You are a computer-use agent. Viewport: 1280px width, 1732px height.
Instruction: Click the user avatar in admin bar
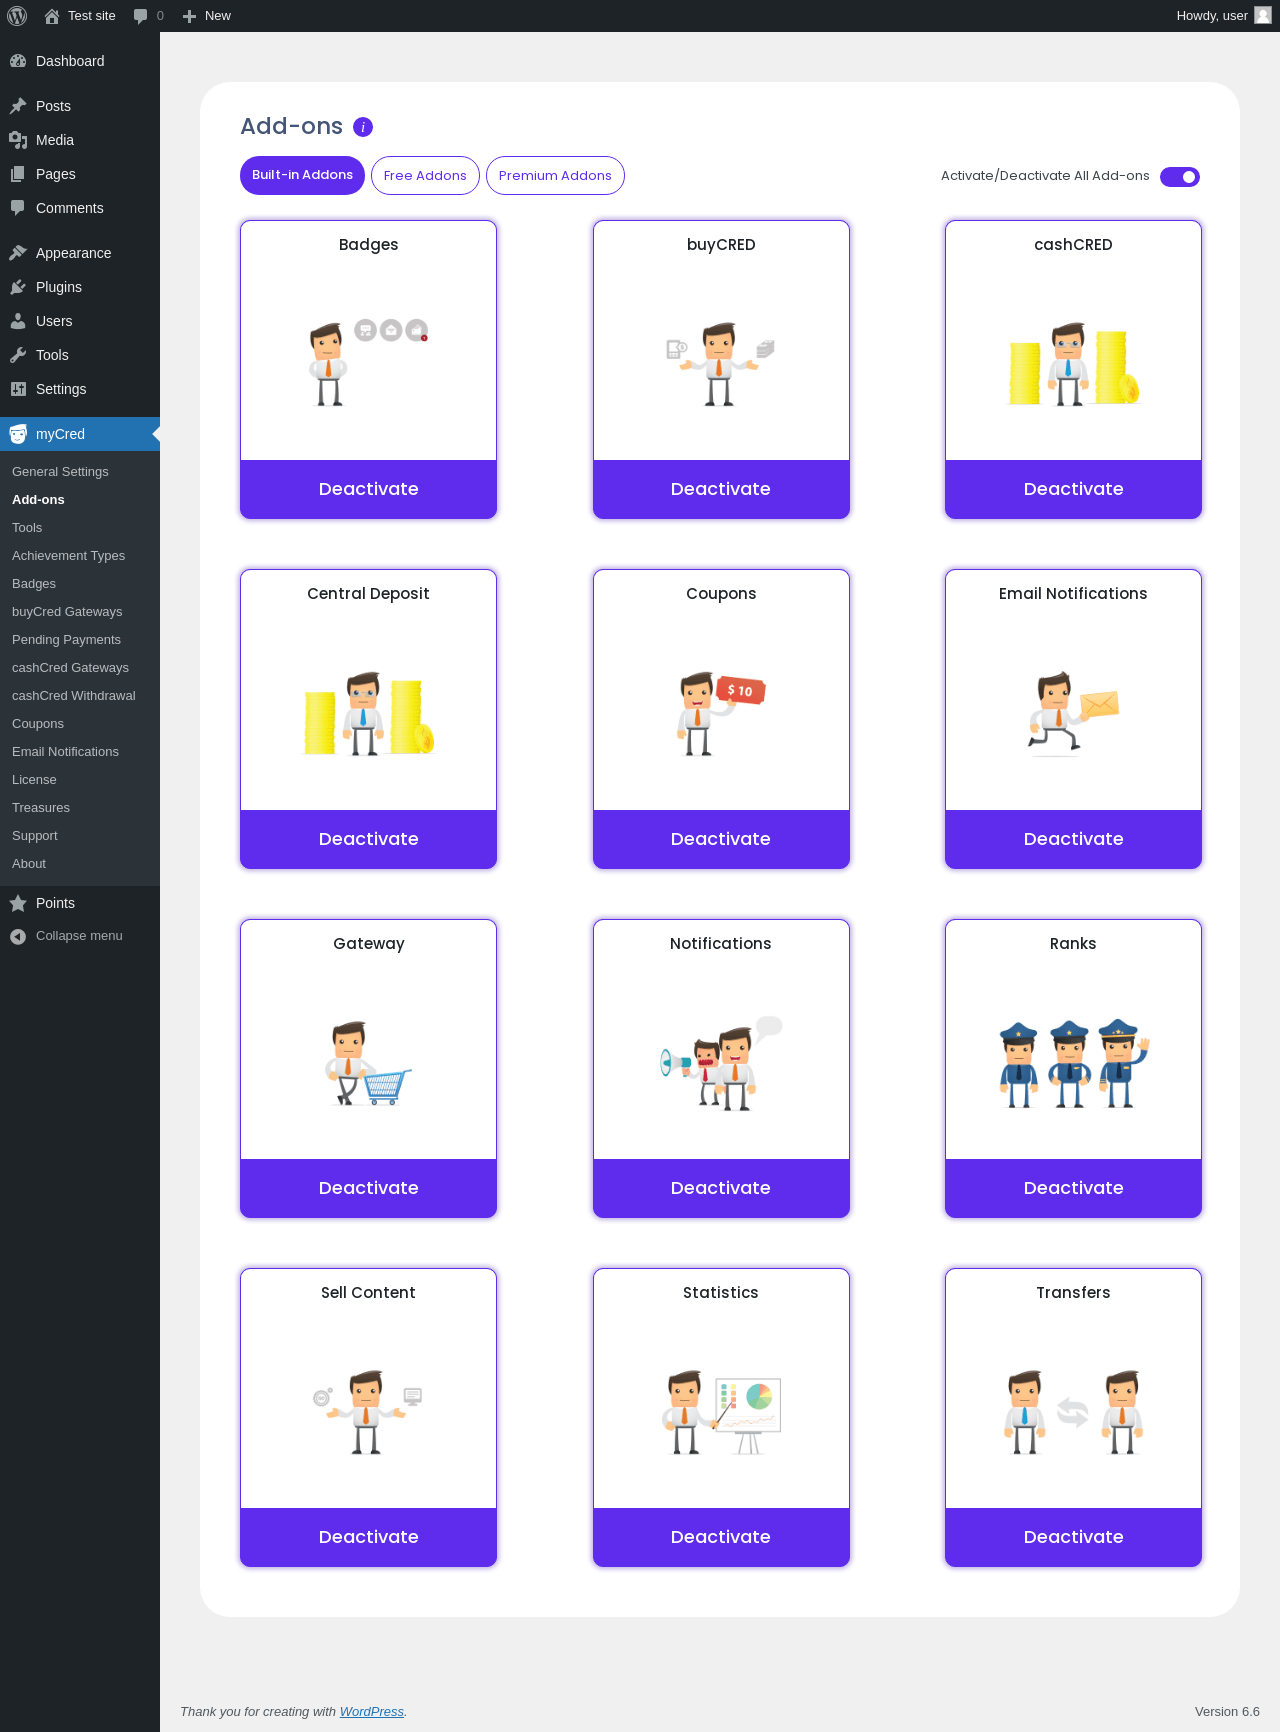[1263, 16]
